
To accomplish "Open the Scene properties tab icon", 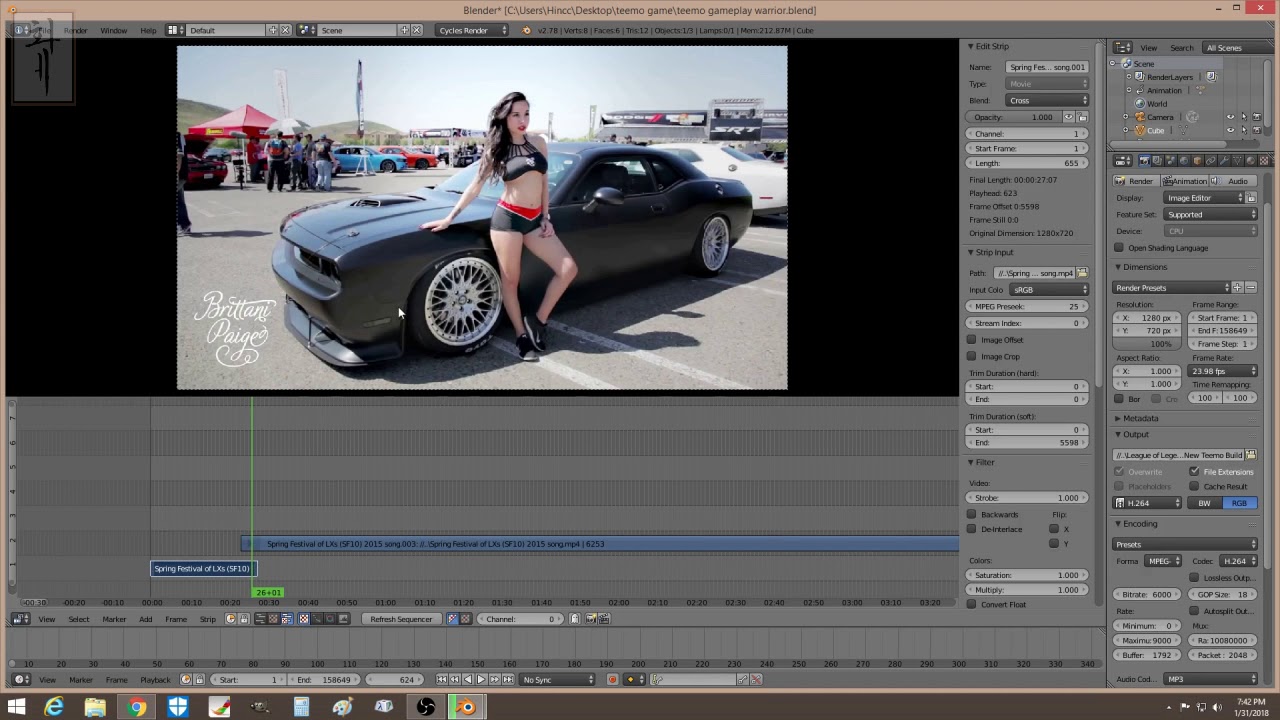I will (1171, 160).
